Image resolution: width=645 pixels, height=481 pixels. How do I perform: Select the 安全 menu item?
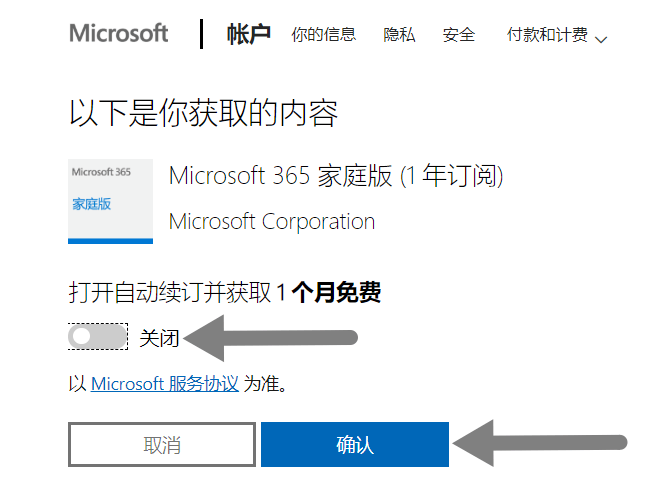(459, 35)
